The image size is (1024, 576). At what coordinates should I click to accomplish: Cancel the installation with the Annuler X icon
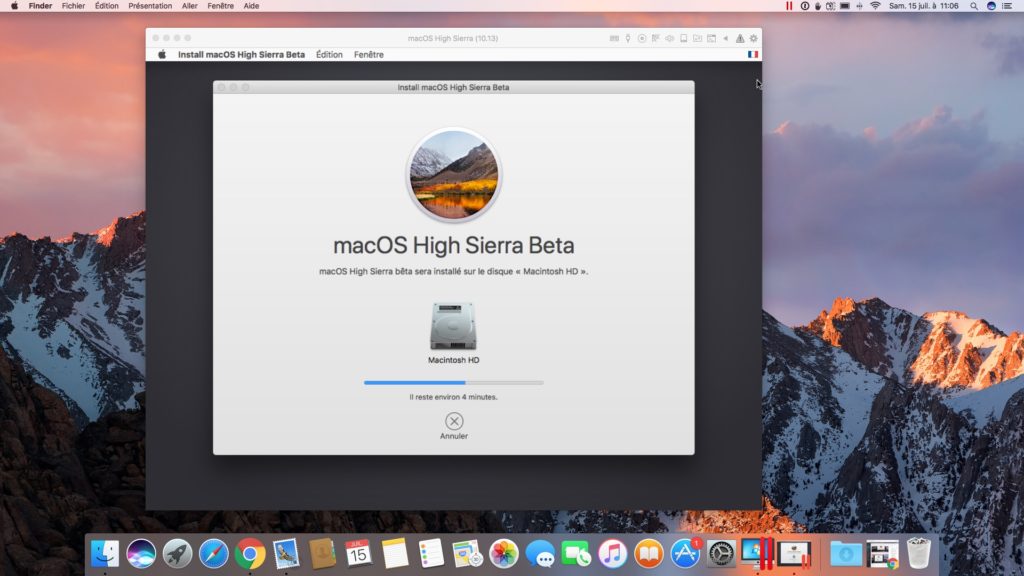pos(454,421)
